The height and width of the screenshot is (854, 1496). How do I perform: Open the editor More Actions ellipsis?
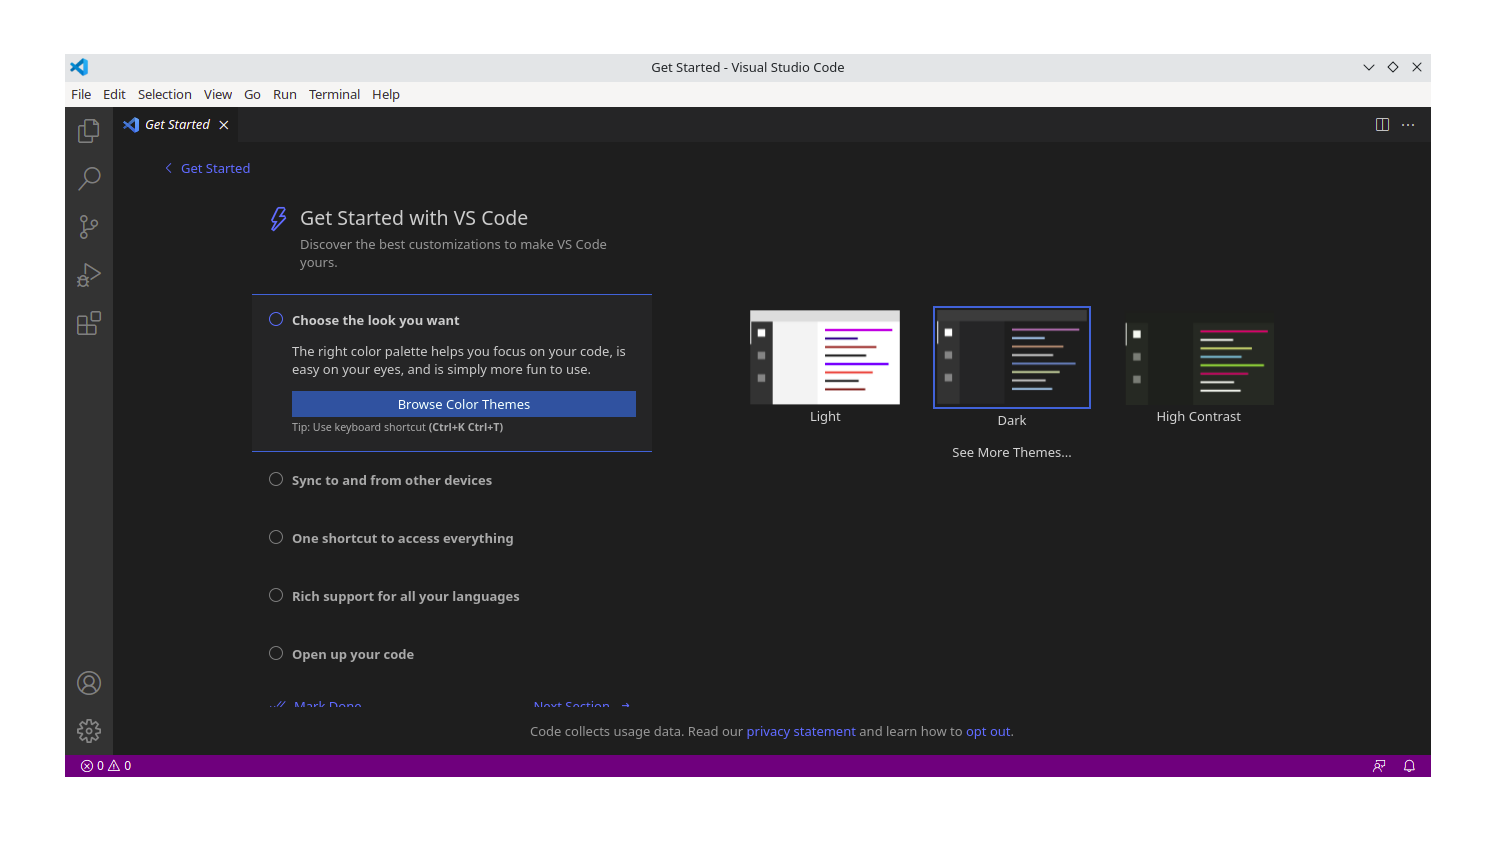(1408, 125)
